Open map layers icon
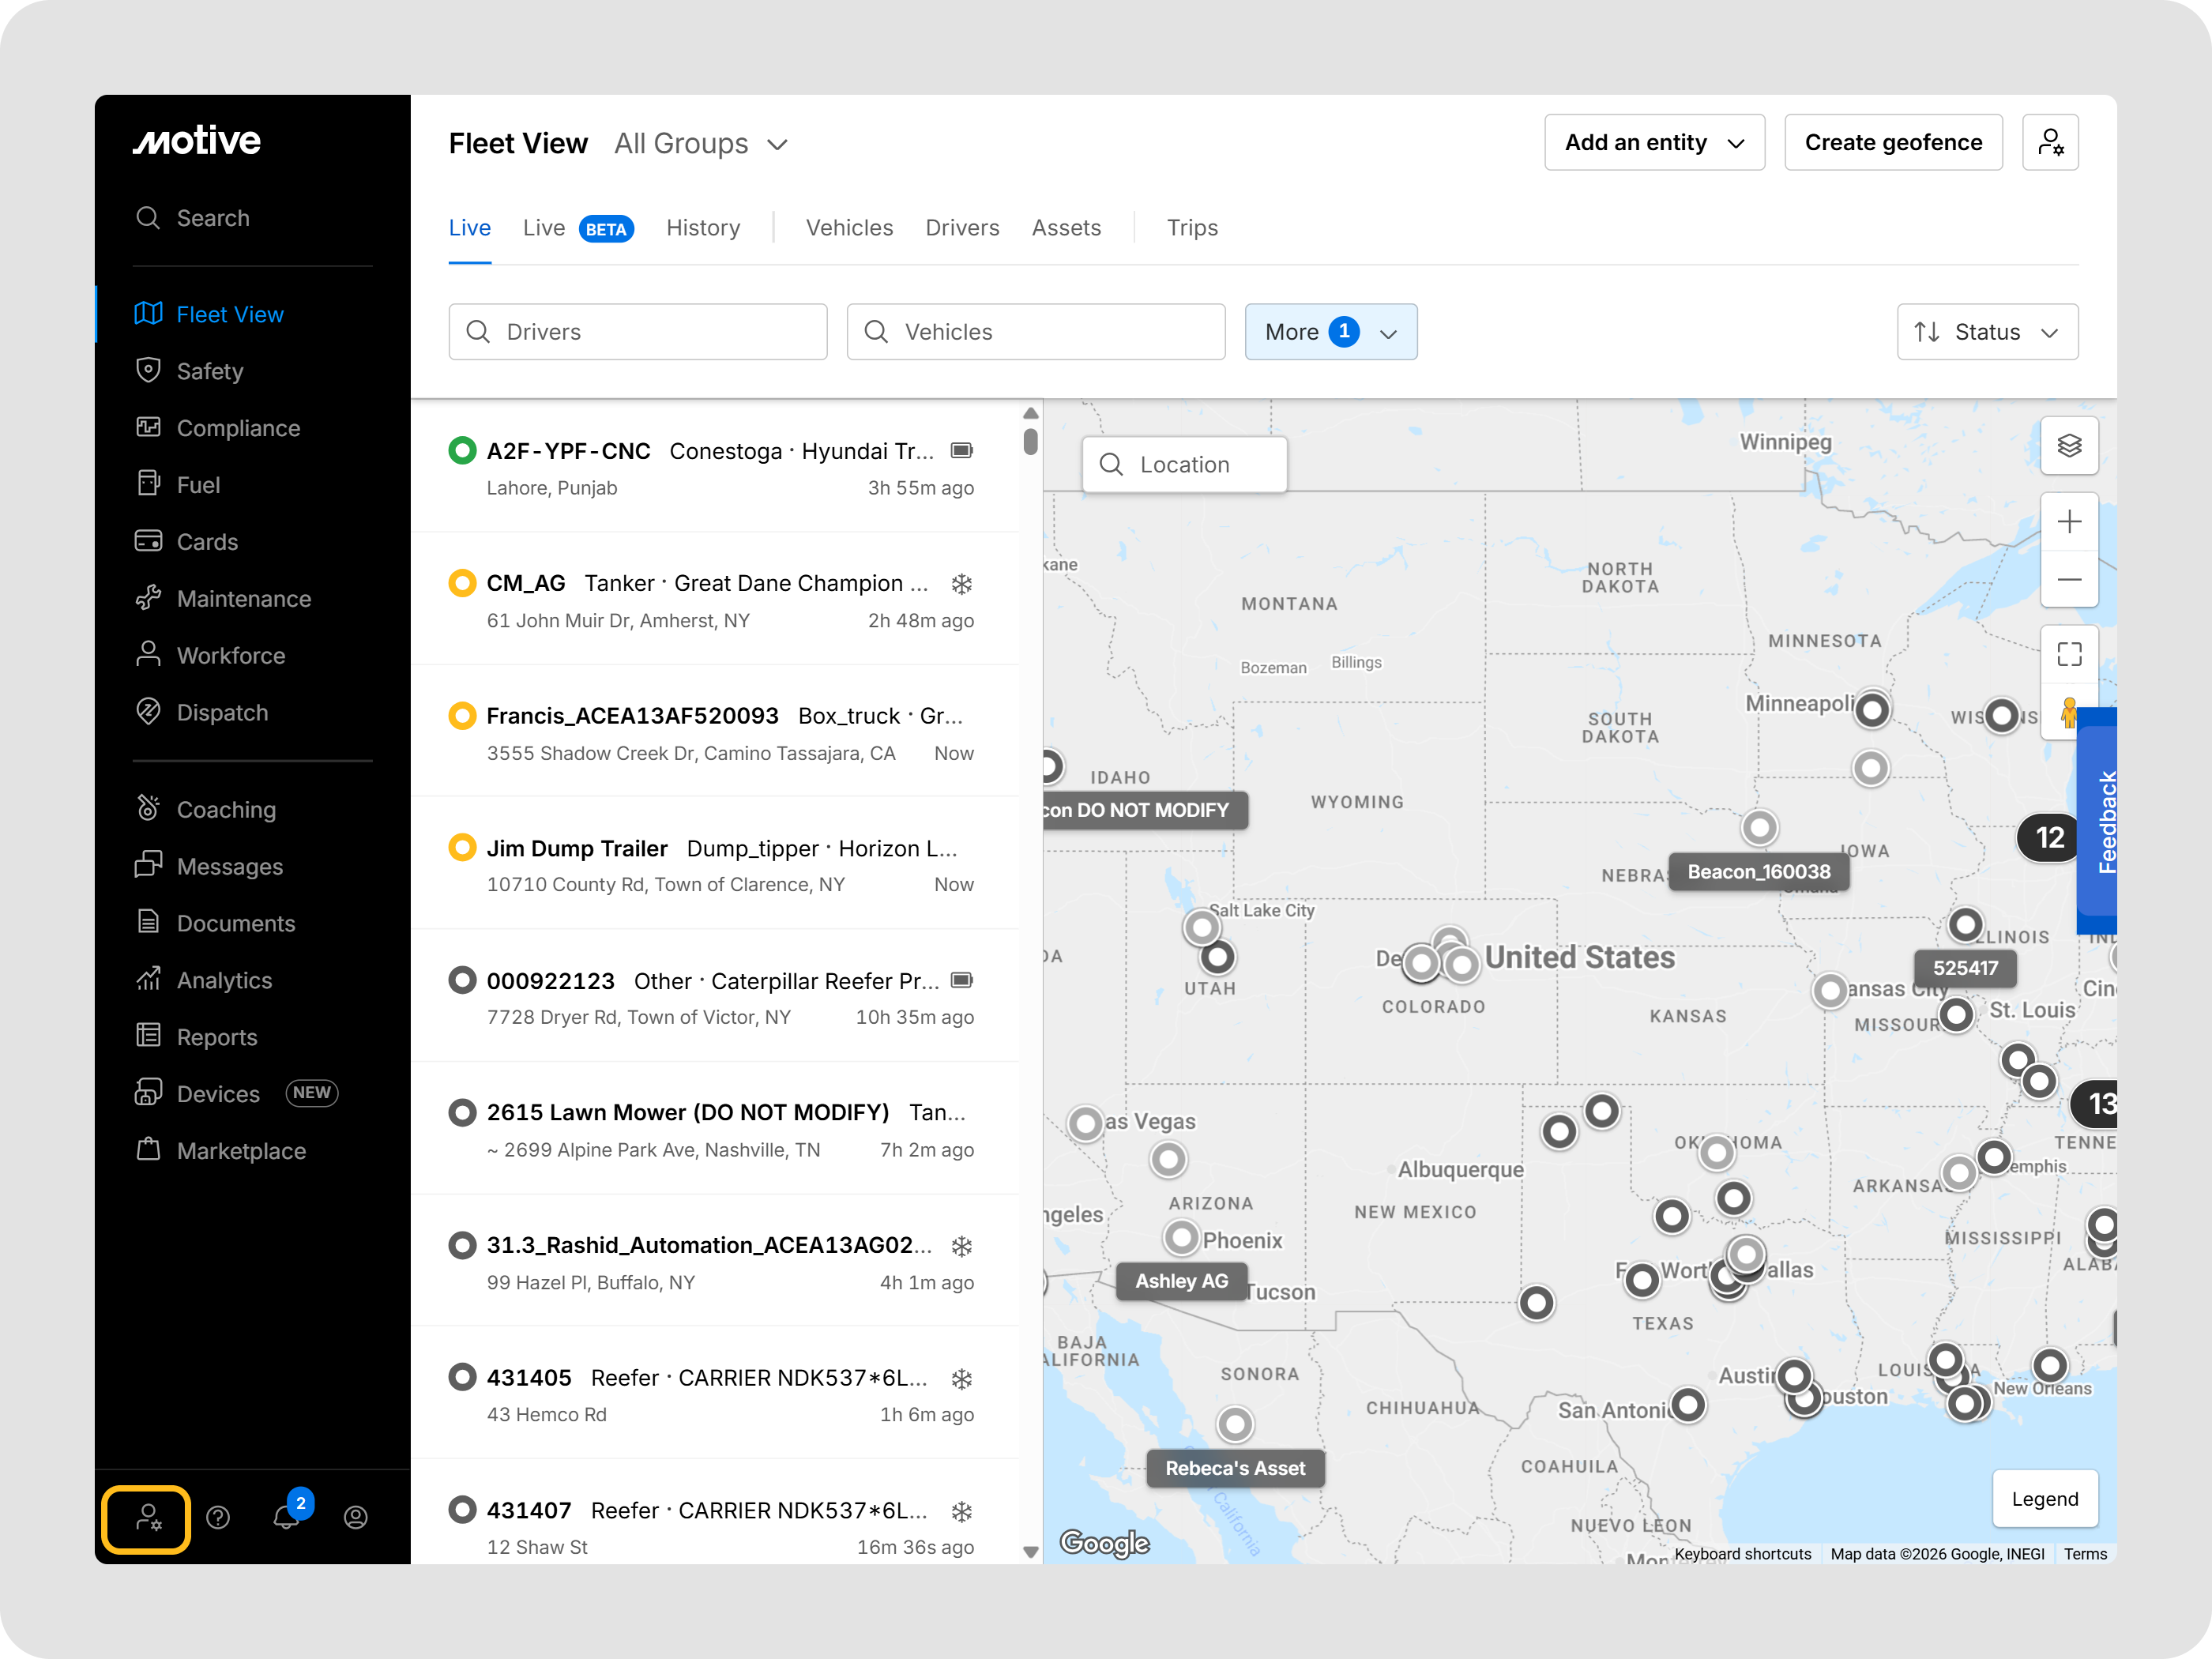 click(2068, 445)
